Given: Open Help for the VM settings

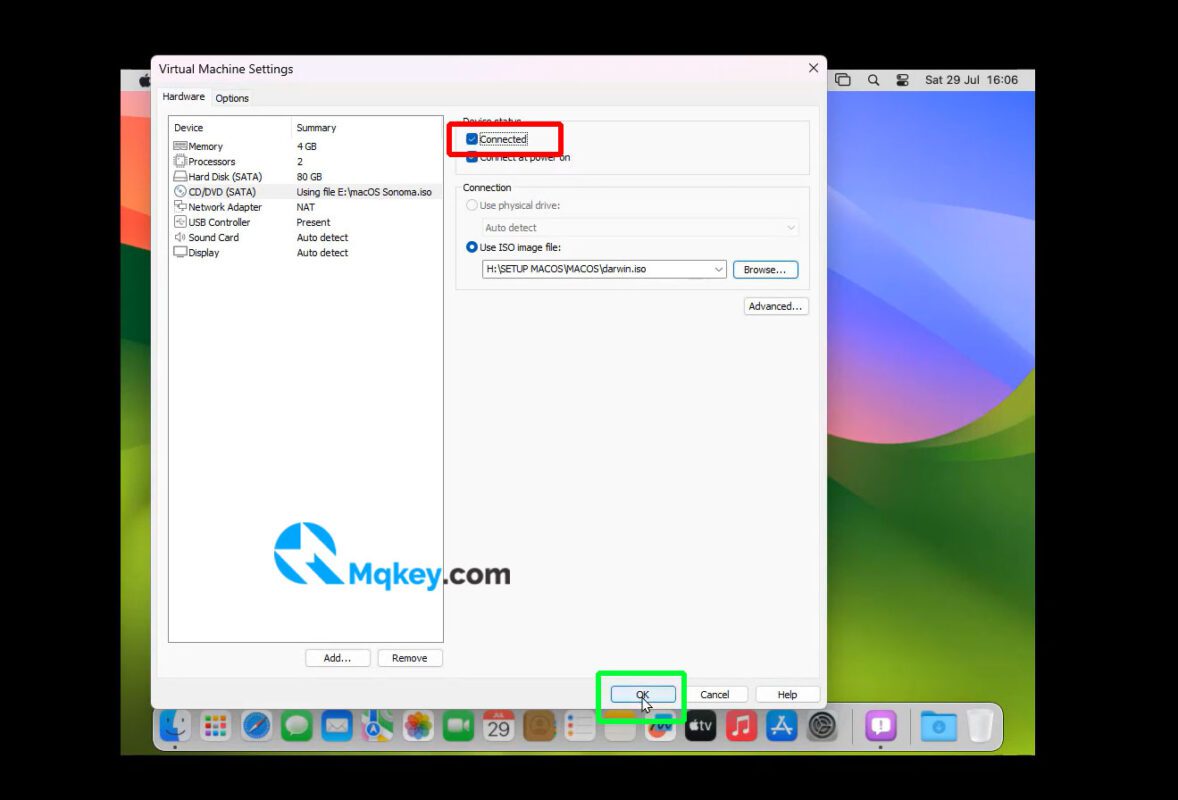Looking at the screenshot, I should tap(787, 695).
